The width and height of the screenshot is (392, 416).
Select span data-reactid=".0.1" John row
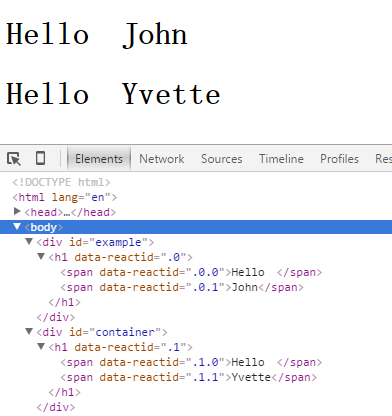coord(182,287)
